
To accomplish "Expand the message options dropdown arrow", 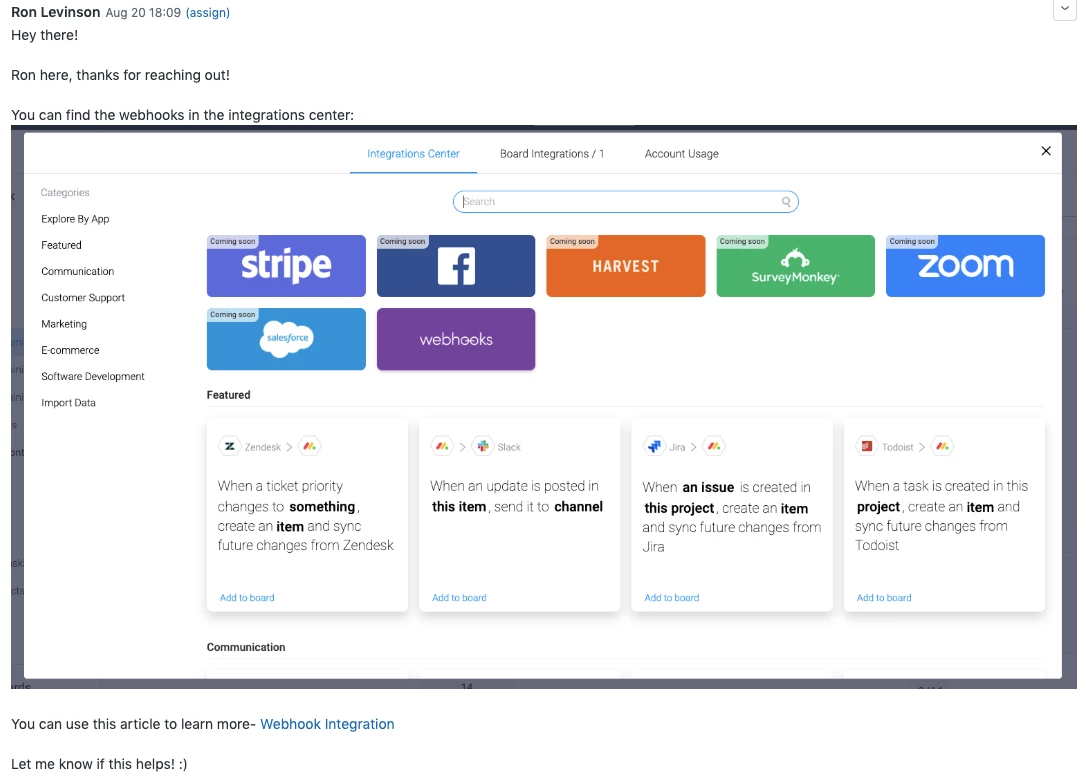I will [1065, 9].
